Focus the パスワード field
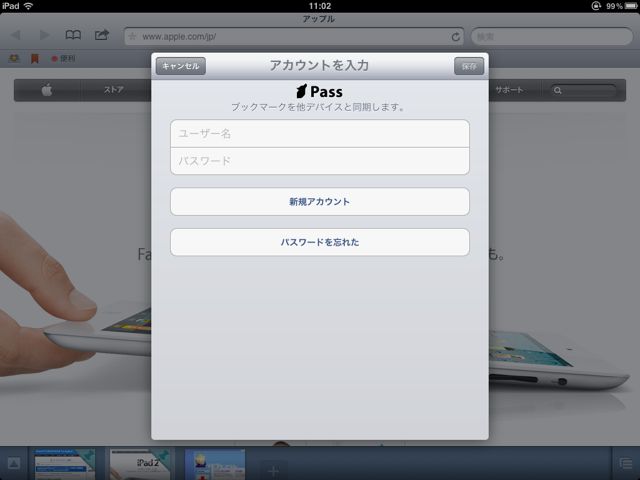This screenshot has width=640, height=480. click(320, 161)
